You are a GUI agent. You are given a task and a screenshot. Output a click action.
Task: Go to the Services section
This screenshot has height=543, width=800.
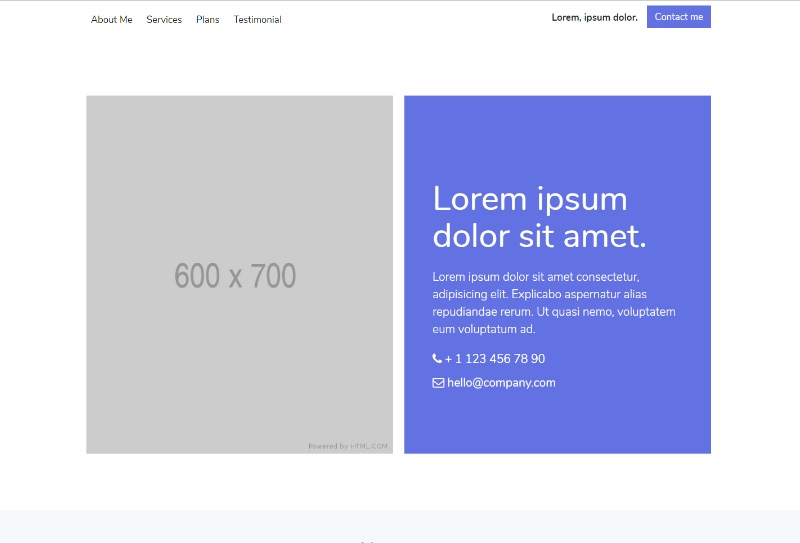click(164, 19)
